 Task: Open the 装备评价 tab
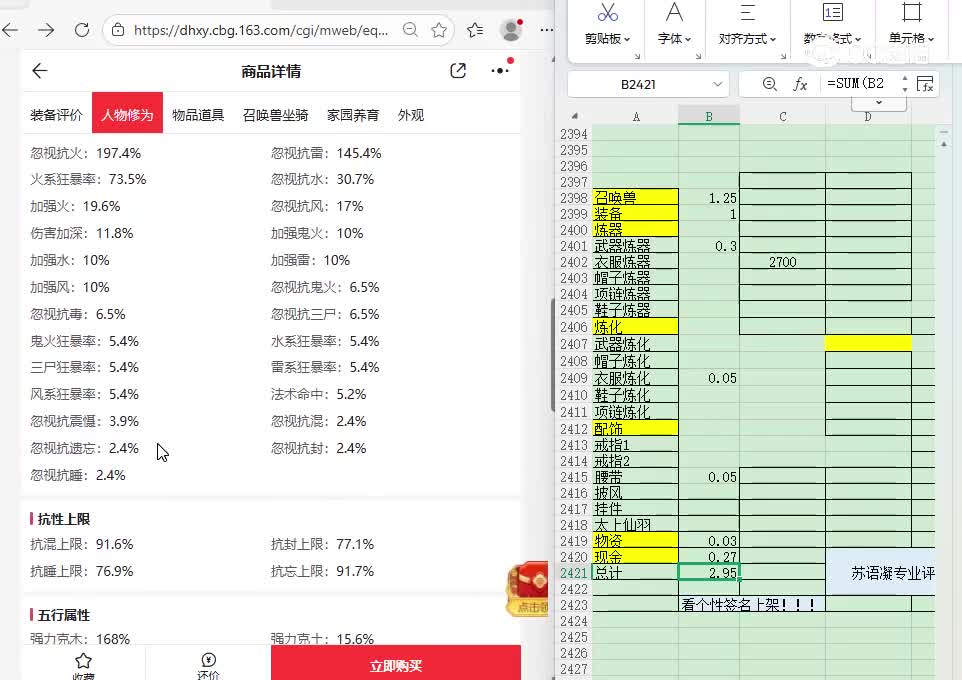56,115
